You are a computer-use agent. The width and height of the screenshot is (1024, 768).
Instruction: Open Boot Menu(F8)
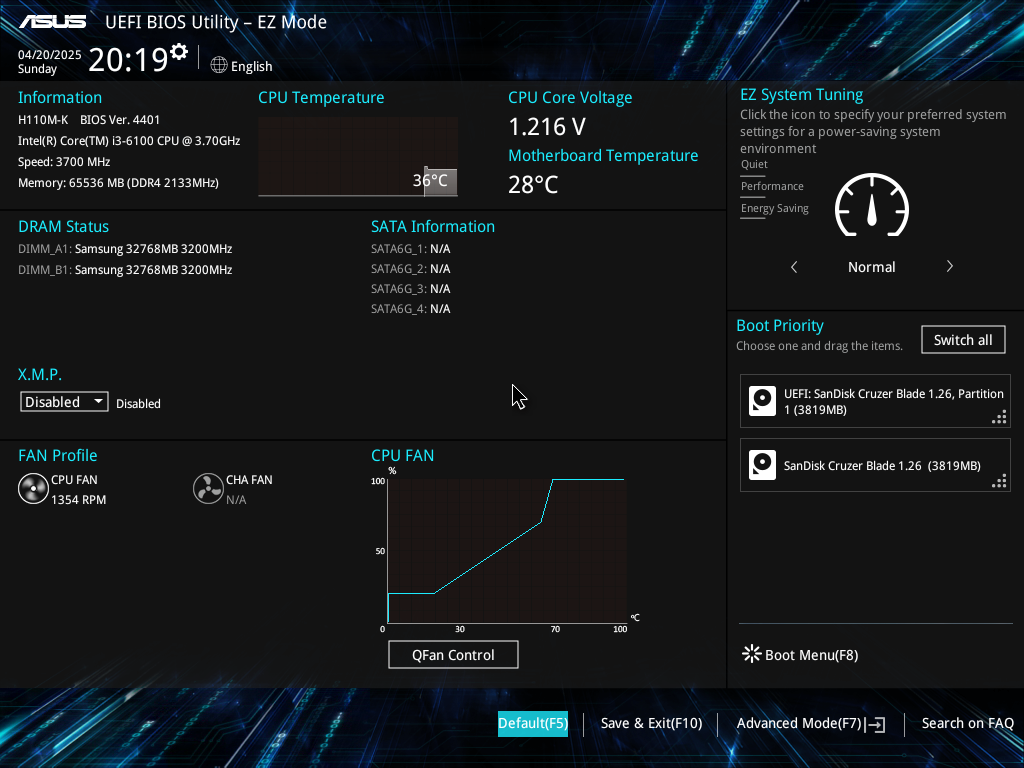[x=811, y=655]
